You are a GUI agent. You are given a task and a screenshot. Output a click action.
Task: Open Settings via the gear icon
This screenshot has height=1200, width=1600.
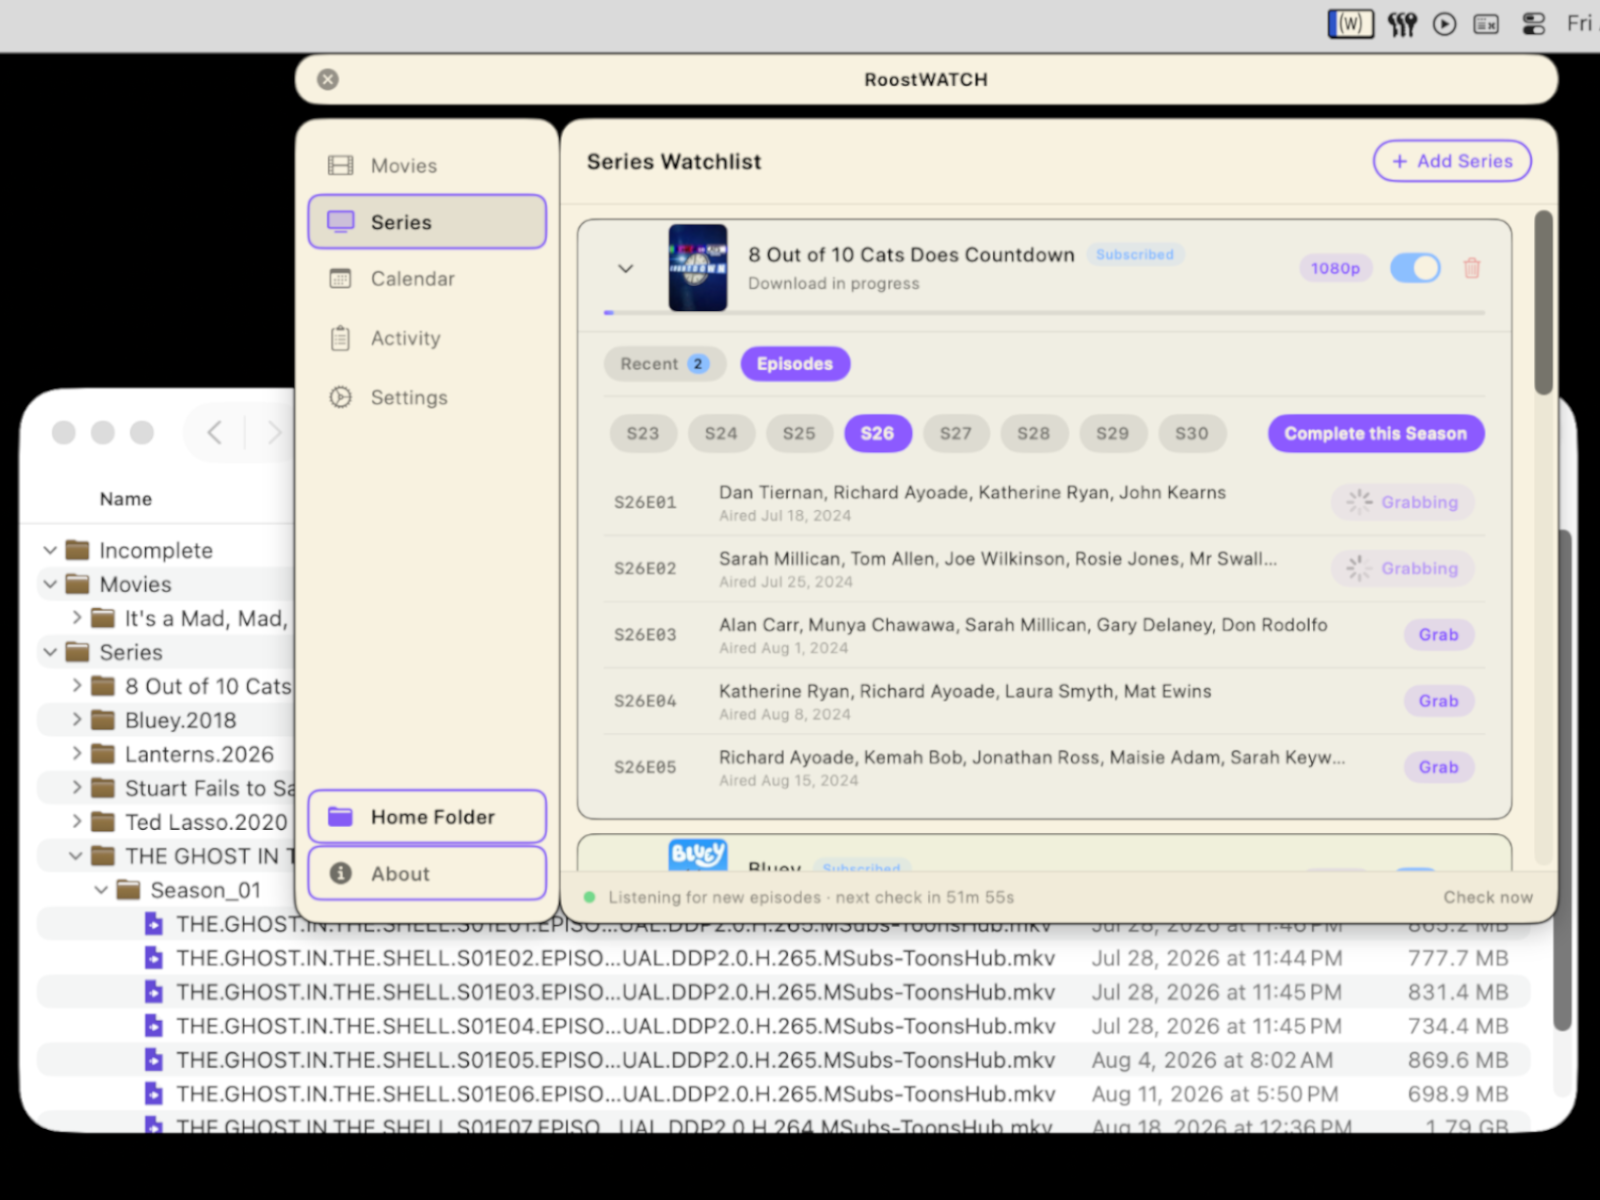click(341, 397)
